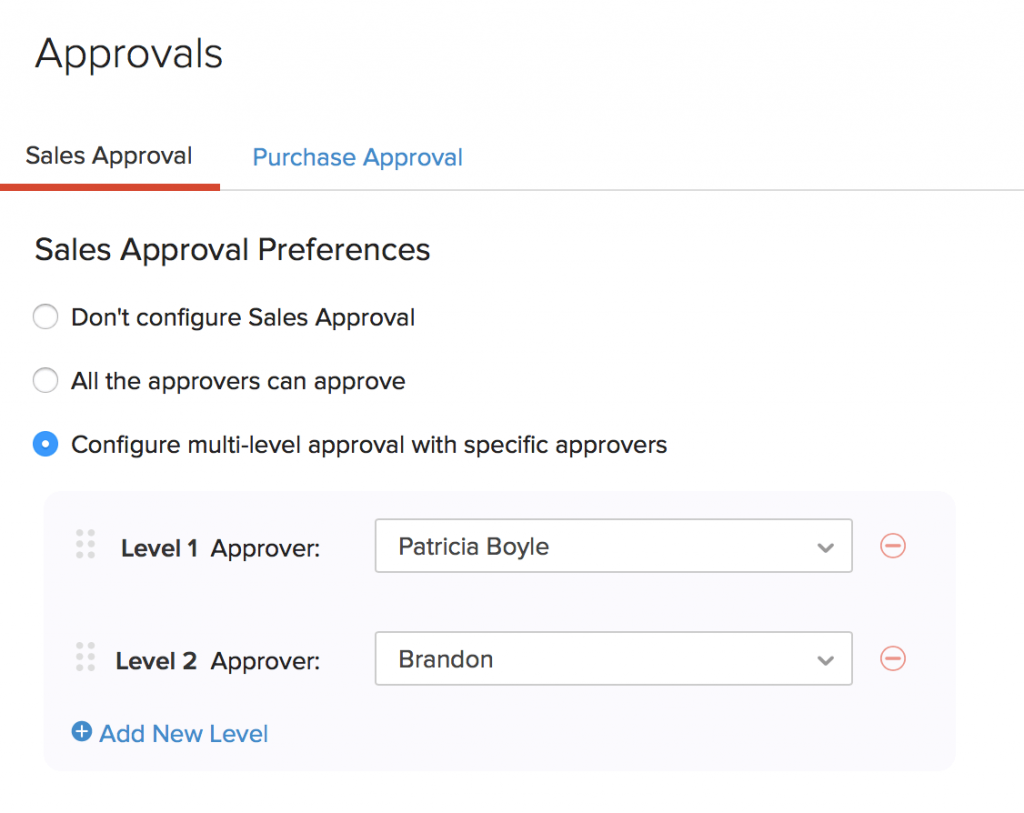The width and height of the screenshot is (1024, 813).
Task: Click the plus icon beside Add New Level
Action: pos(82,732)
